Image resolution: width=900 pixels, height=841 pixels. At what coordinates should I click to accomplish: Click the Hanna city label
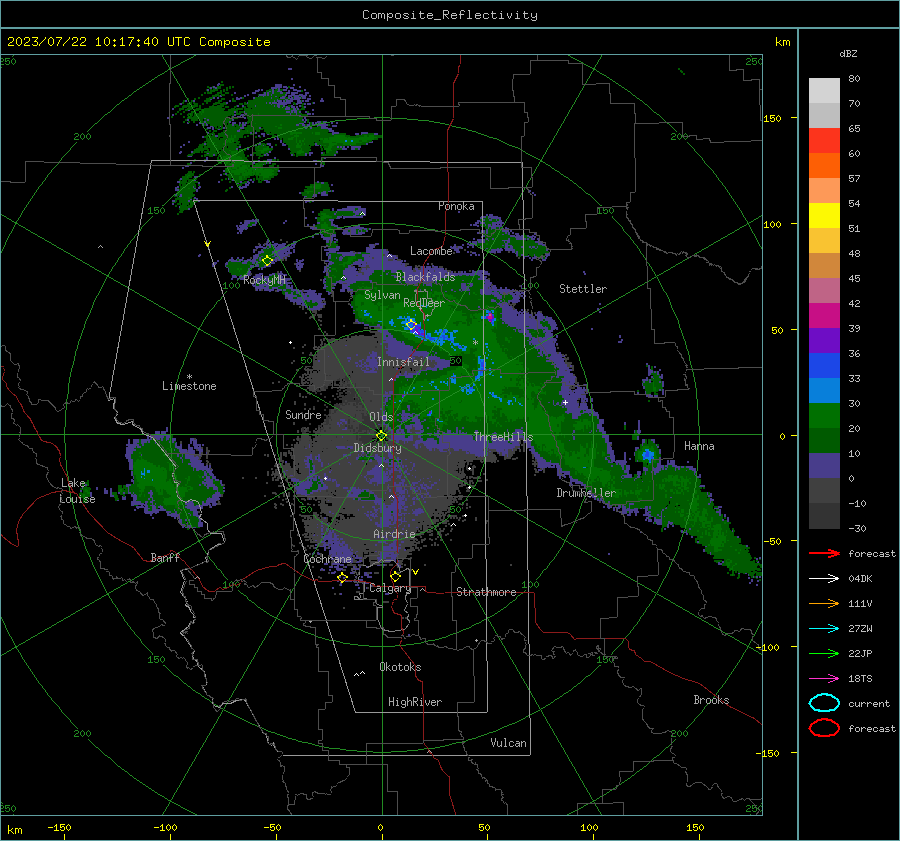point(699,446)
